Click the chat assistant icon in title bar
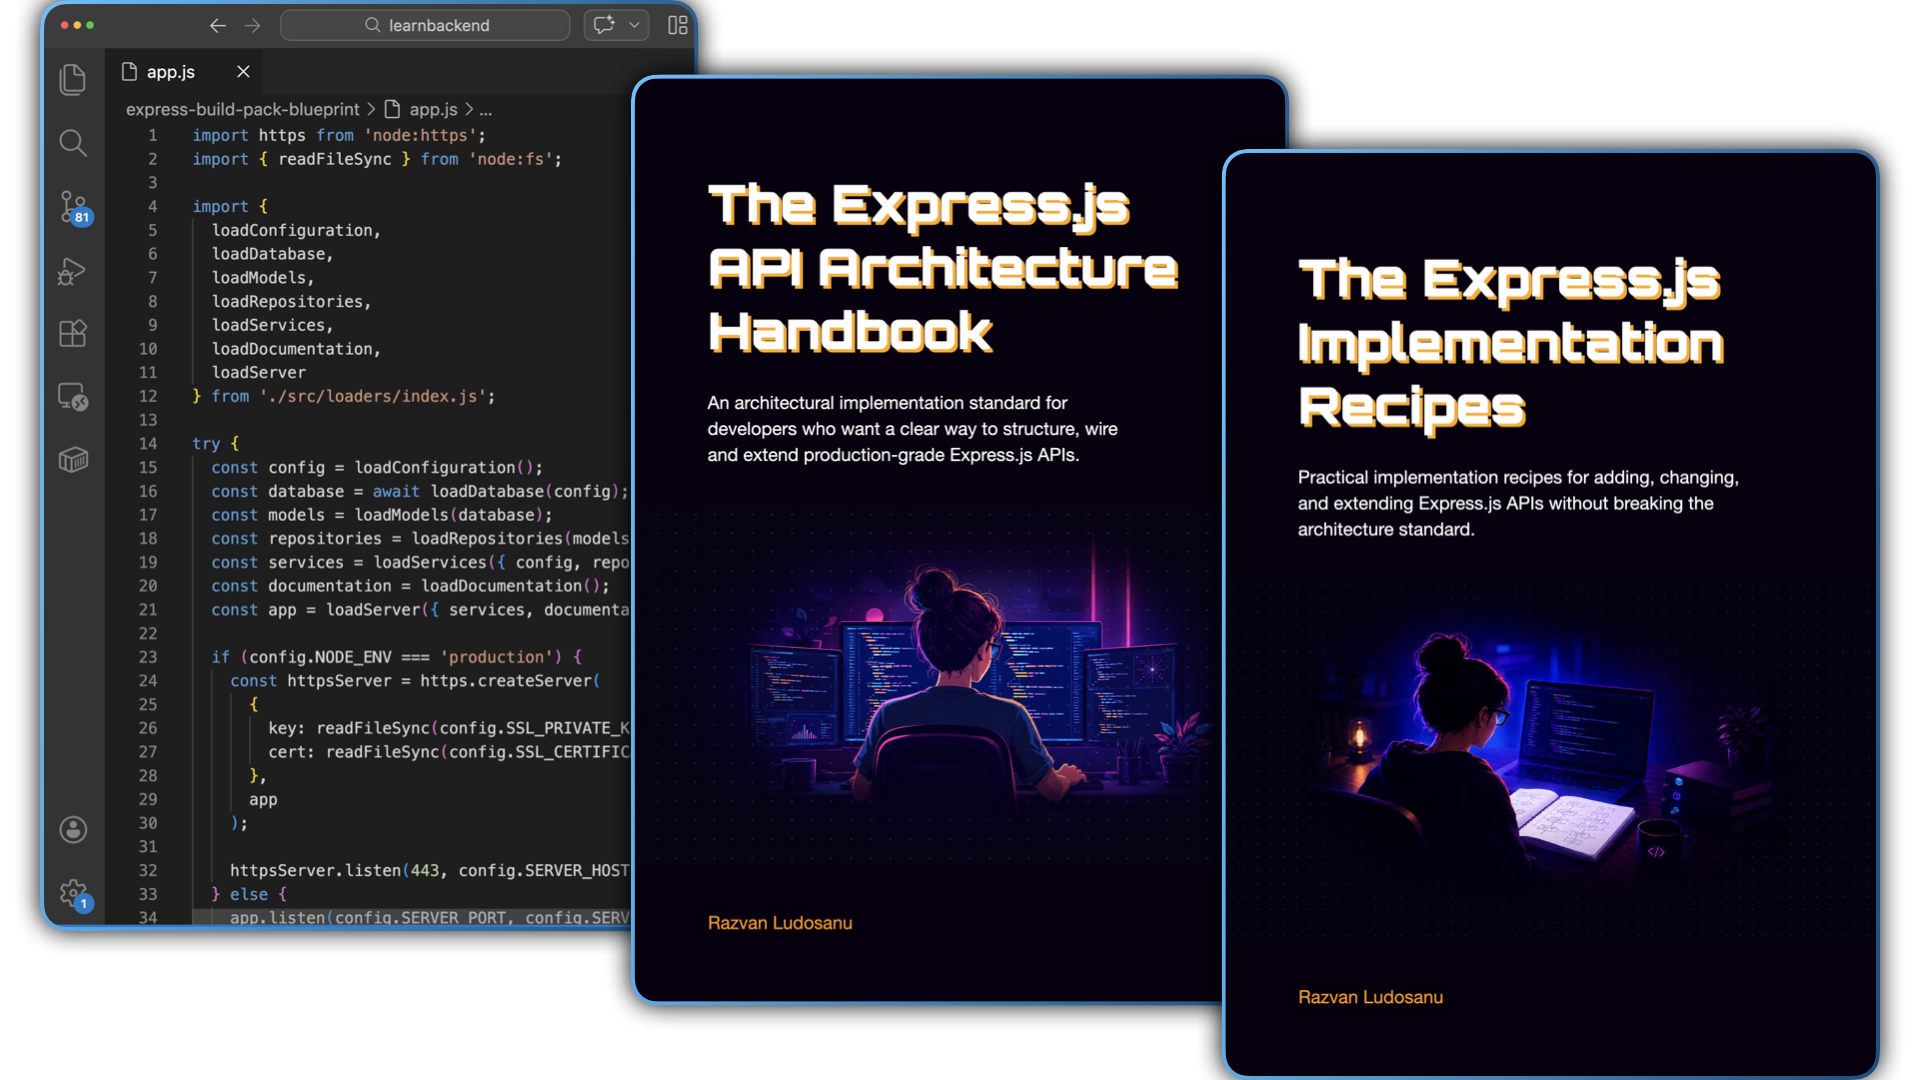Viewport: 1920px width, 1080px height. point(604,25)
